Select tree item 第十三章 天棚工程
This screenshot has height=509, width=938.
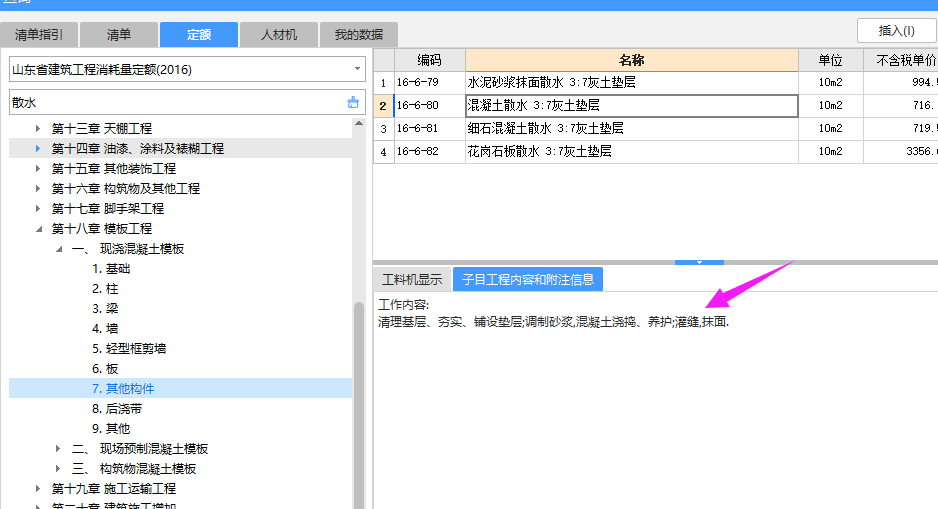pos(102,128)
